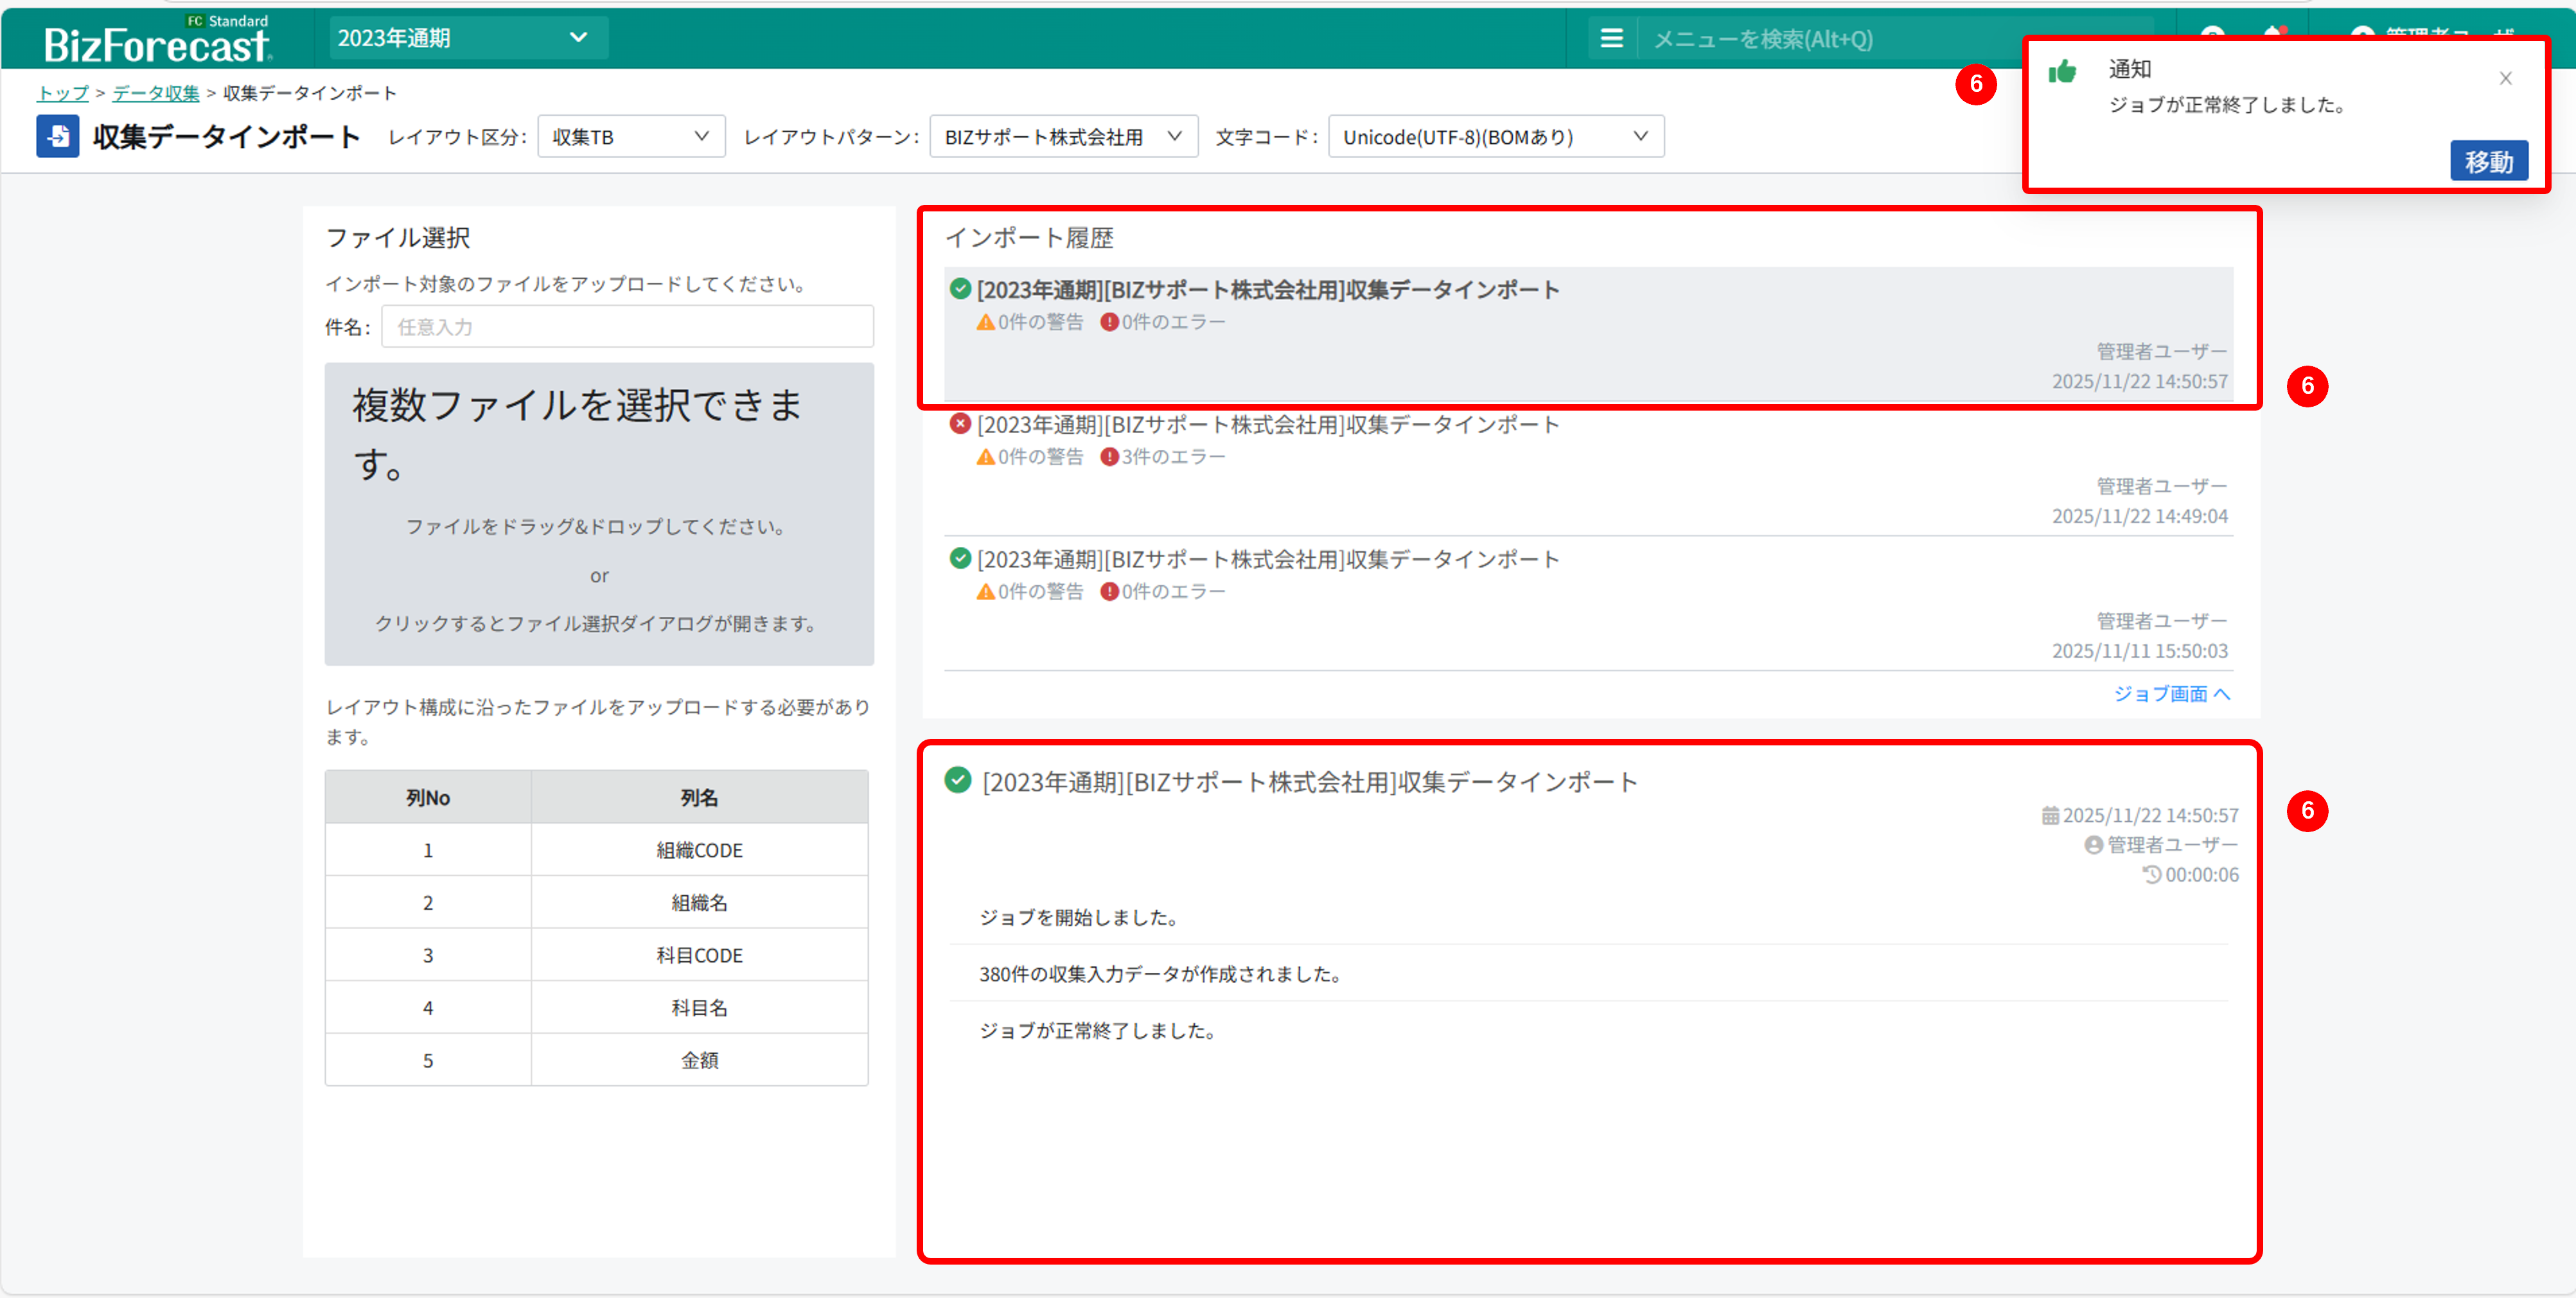Click the BizForecast logo

(x=157, y=42)
